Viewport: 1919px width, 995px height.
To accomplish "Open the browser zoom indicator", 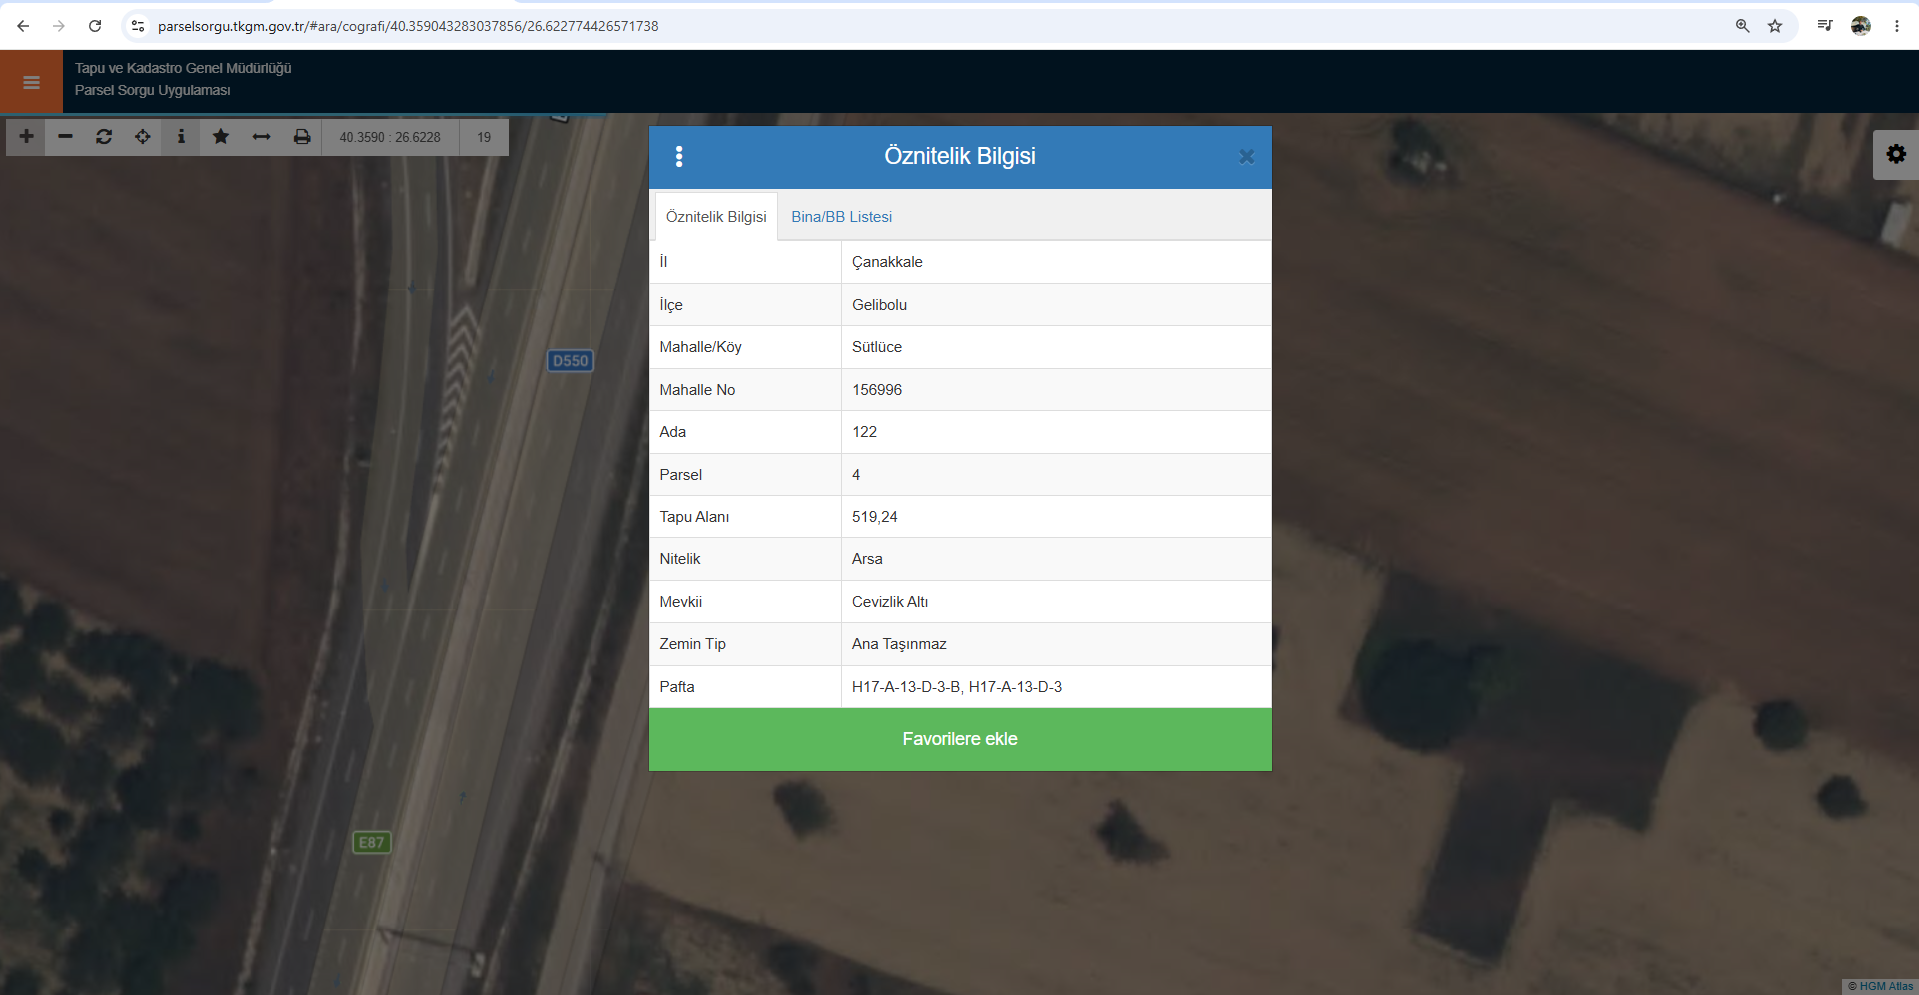I will [1742, 26].
